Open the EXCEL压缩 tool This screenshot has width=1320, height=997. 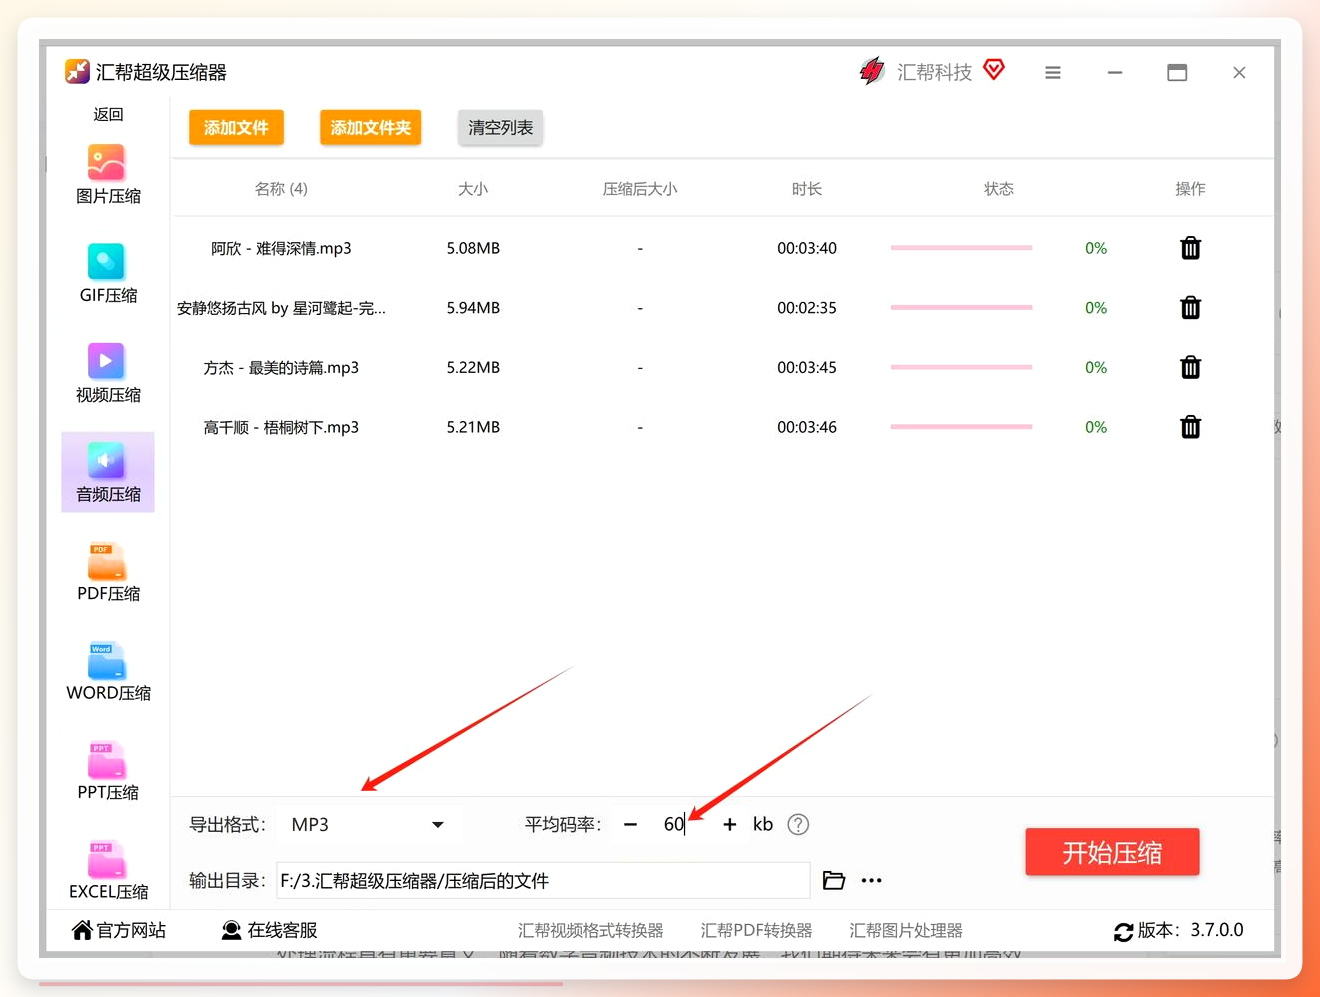point(108,869)
